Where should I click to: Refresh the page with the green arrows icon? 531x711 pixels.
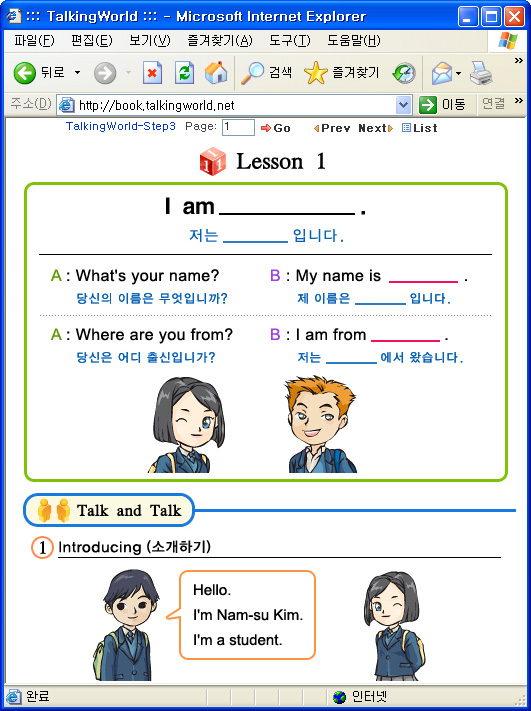click(x=185, y=73)
